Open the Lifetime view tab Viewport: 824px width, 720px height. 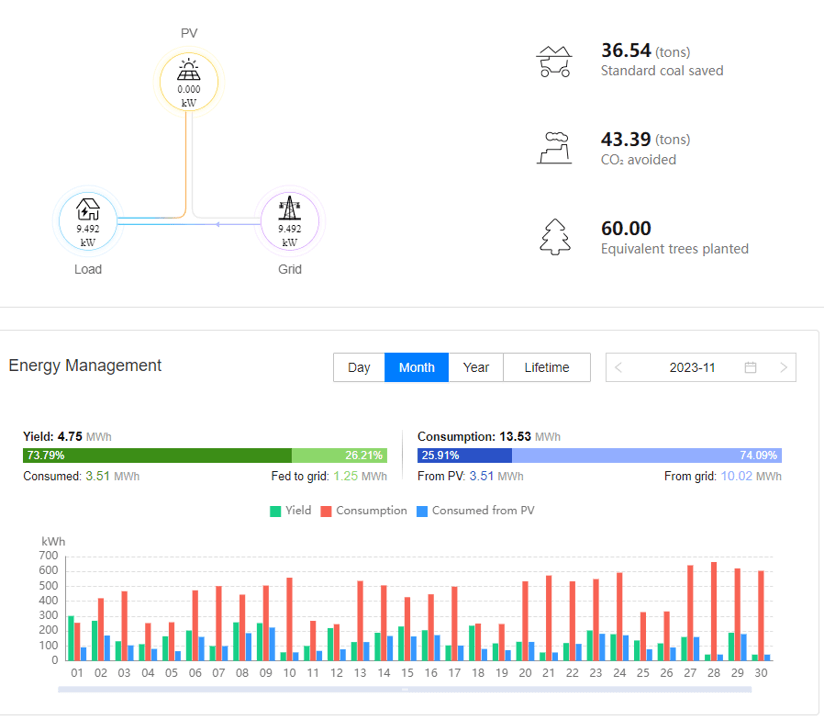[x=547, y=367]
